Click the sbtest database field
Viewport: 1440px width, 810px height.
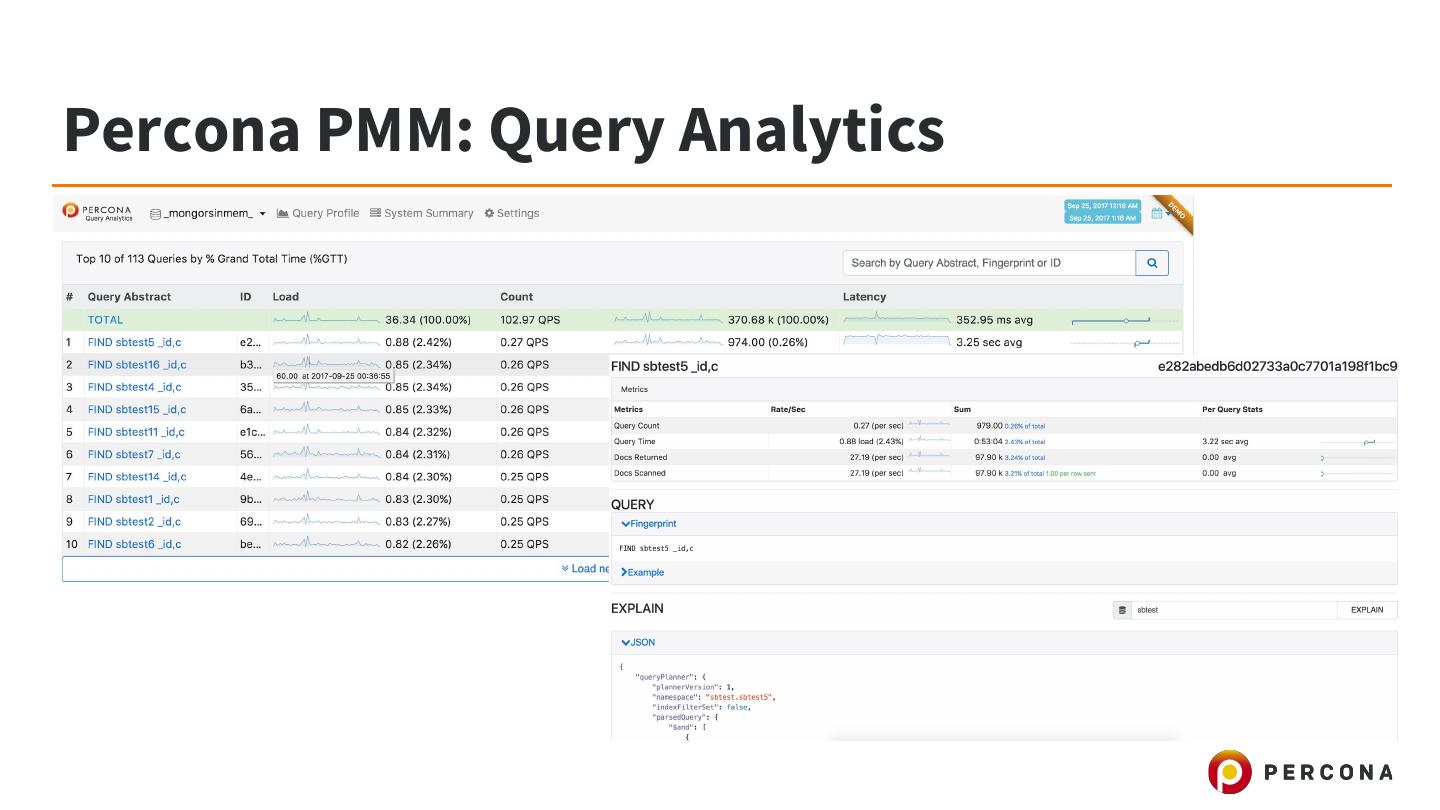pos(1234,610)
